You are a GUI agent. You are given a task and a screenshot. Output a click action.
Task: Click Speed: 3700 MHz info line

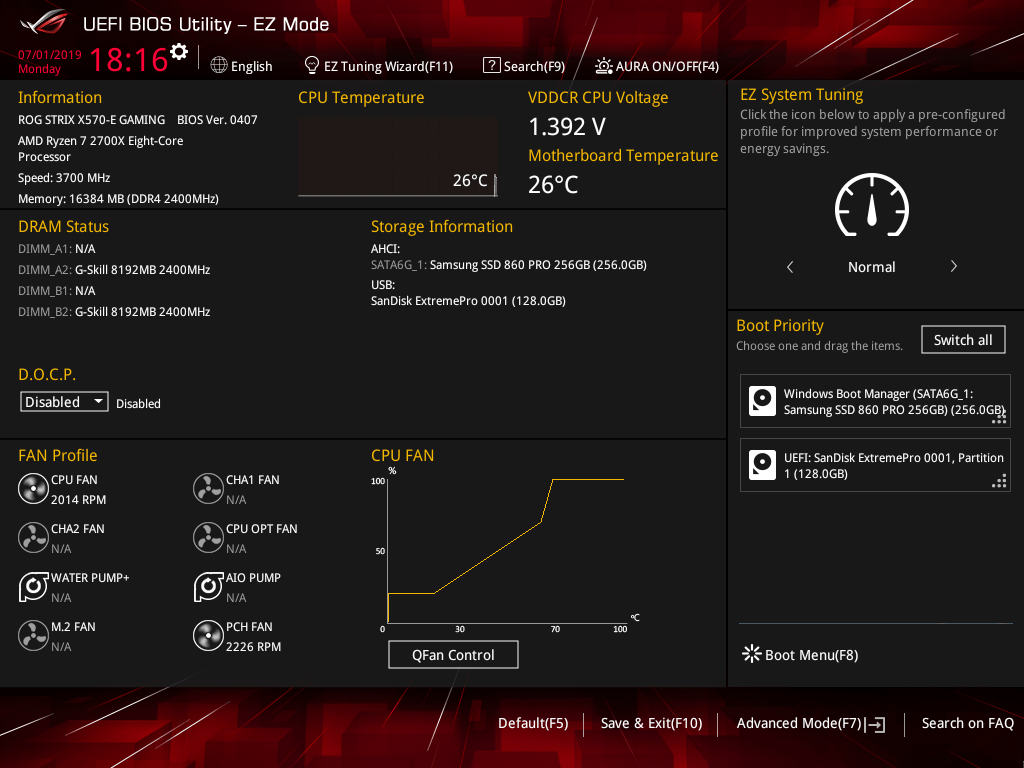64,178
